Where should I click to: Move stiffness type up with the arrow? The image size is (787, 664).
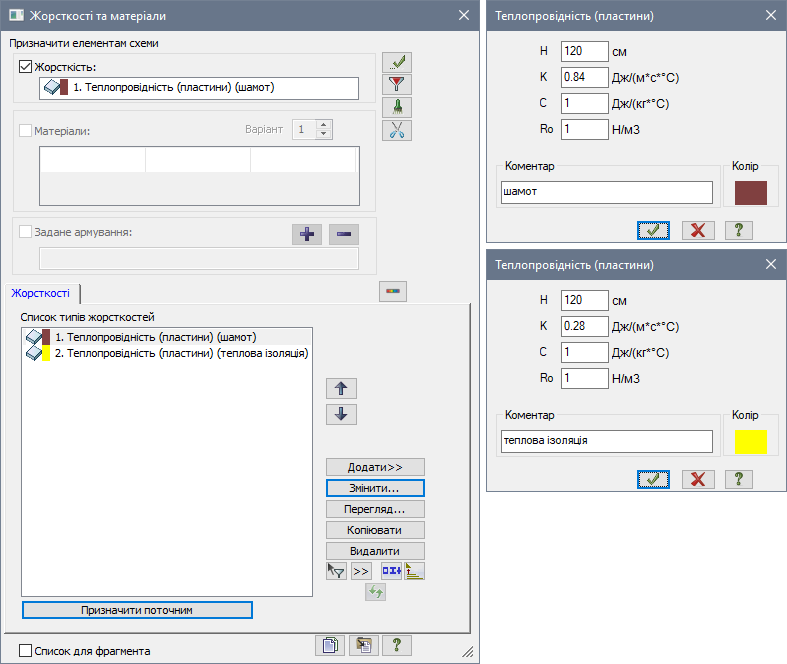[x=341, y=388]
